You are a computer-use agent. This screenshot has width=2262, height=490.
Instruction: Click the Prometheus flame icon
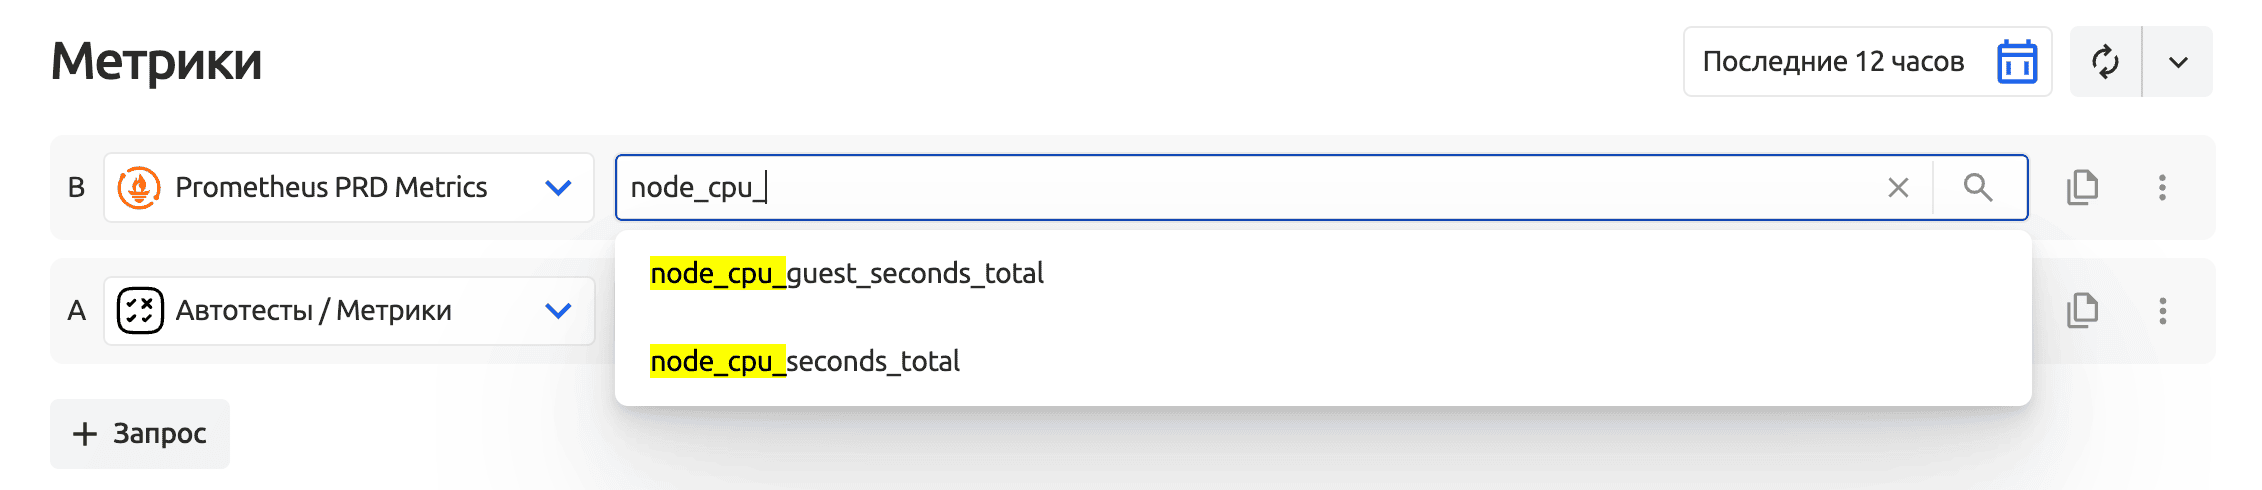pos(139,188)
